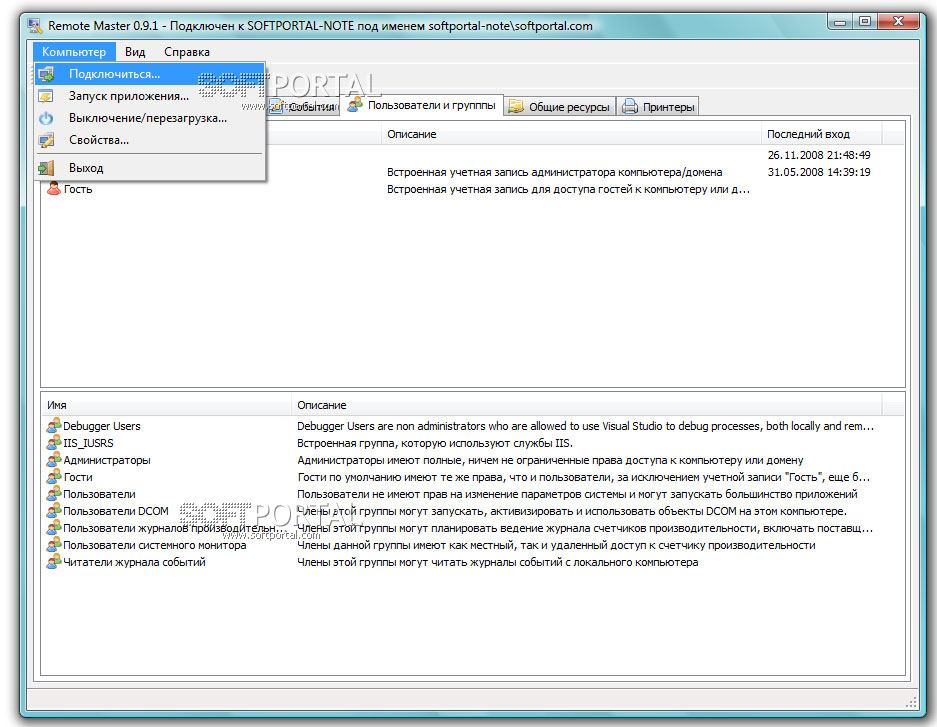
Task: Switch to the Общие ресурсы tab
Action: [559, 107]
